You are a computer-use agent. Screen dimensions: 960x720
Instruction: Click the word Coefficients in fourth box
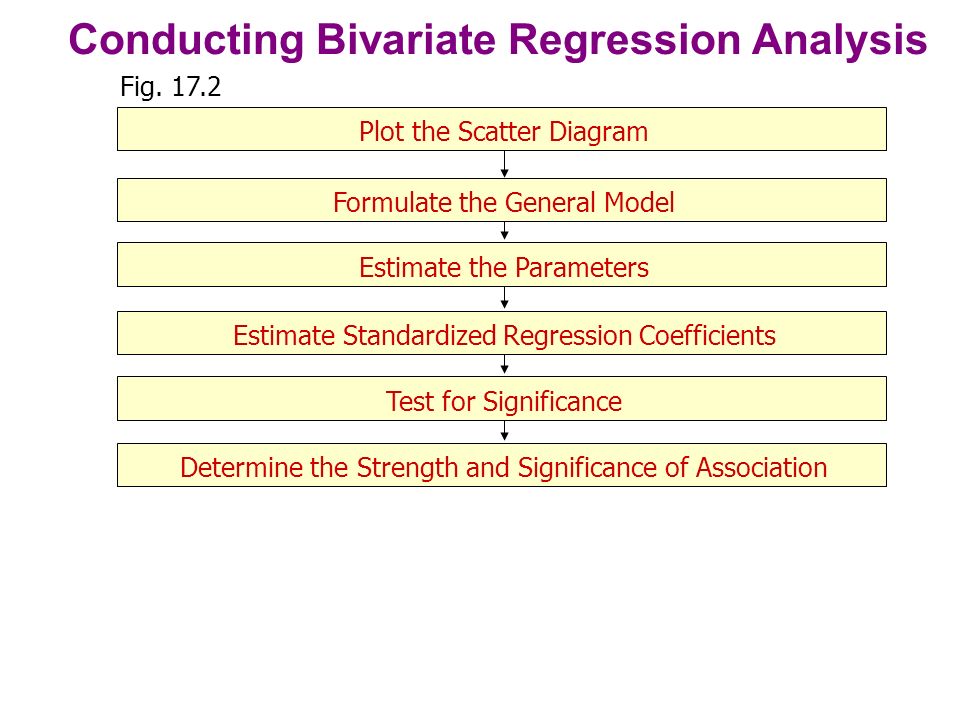pyautogui.click(x=707, y=336)
